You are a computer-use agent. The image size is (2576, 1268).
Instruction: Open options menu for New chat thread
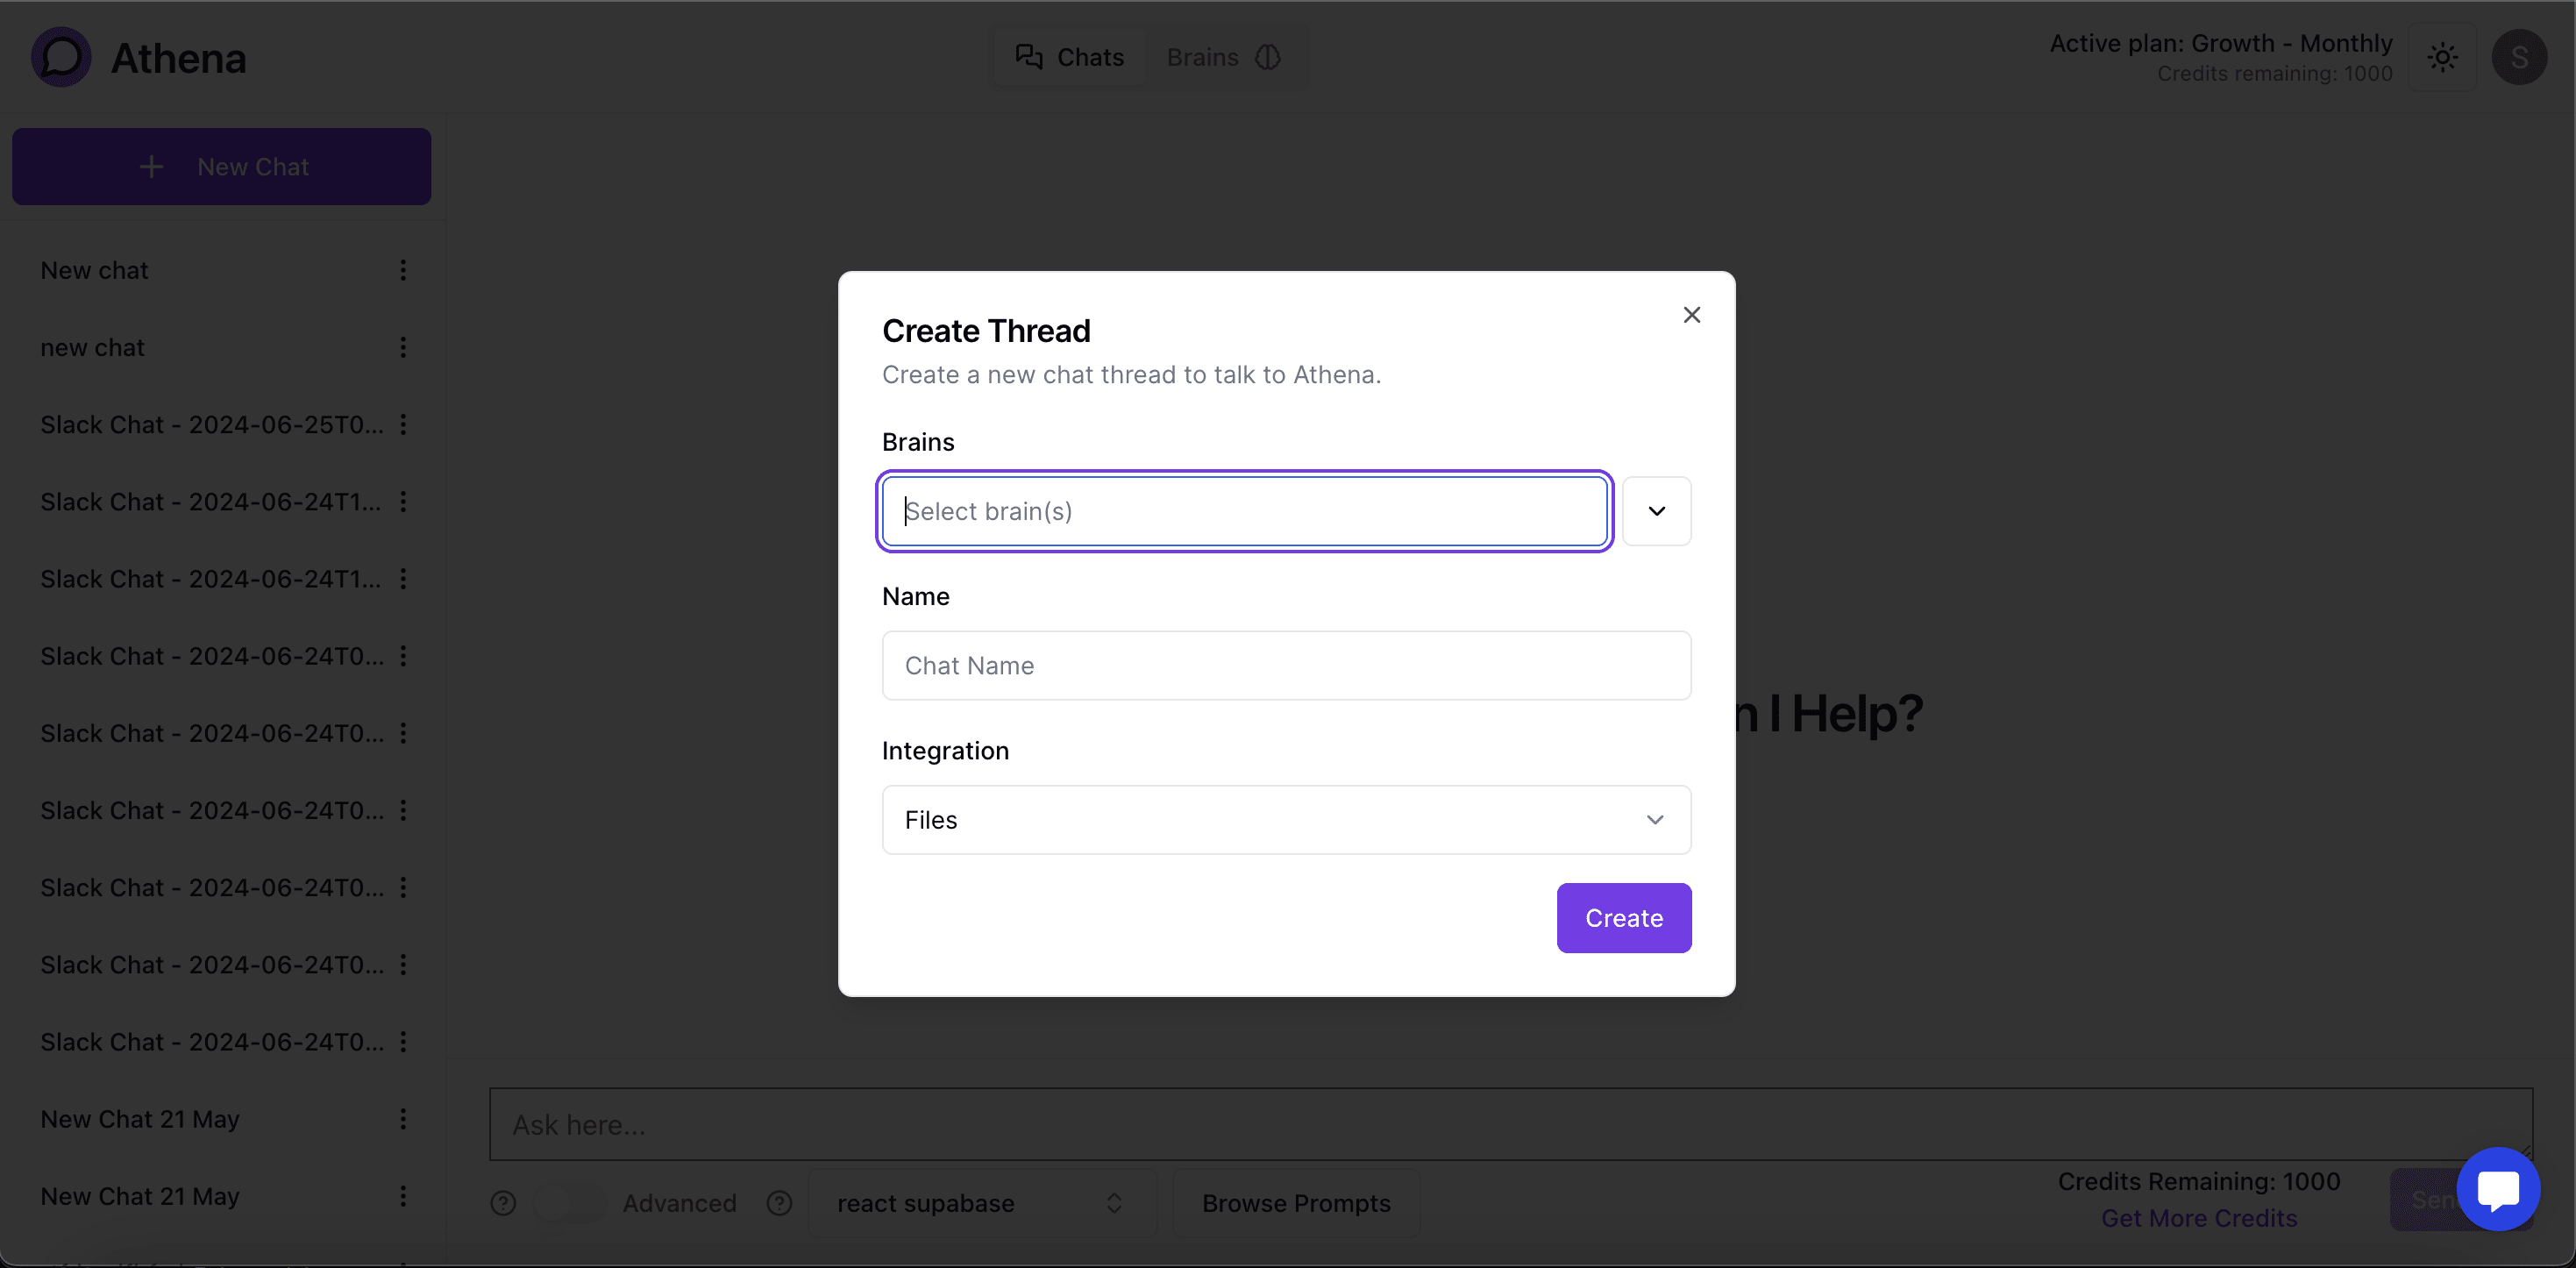tap(403, 270)
